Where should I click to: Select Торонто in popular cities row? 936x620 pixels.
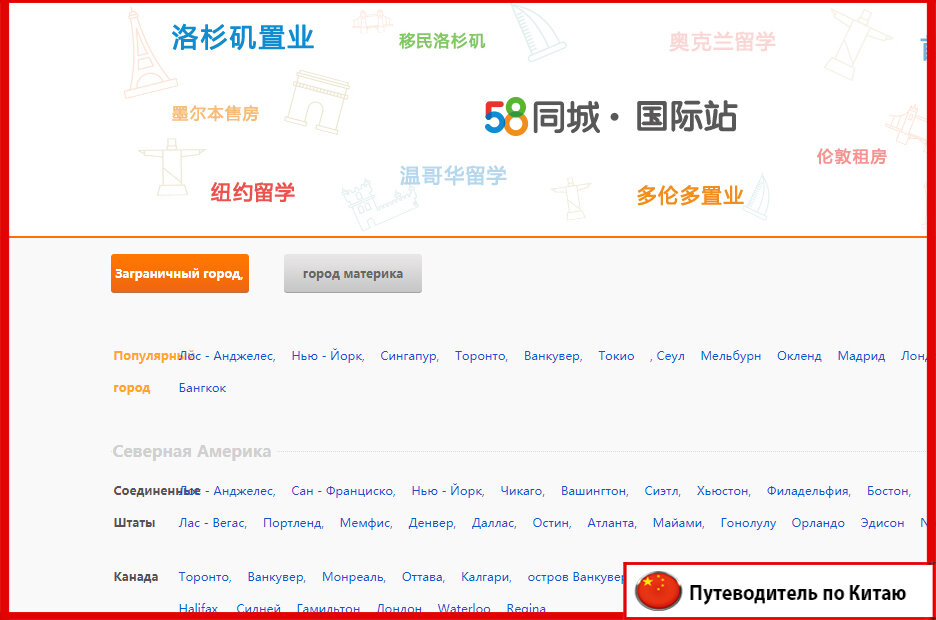[481, 356]
